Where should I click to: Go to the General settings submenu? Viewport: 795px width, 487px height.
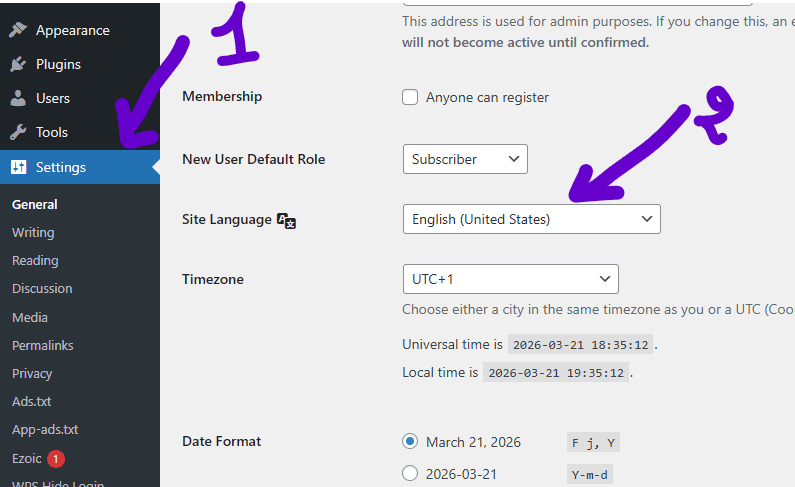[x=34, y=204]
